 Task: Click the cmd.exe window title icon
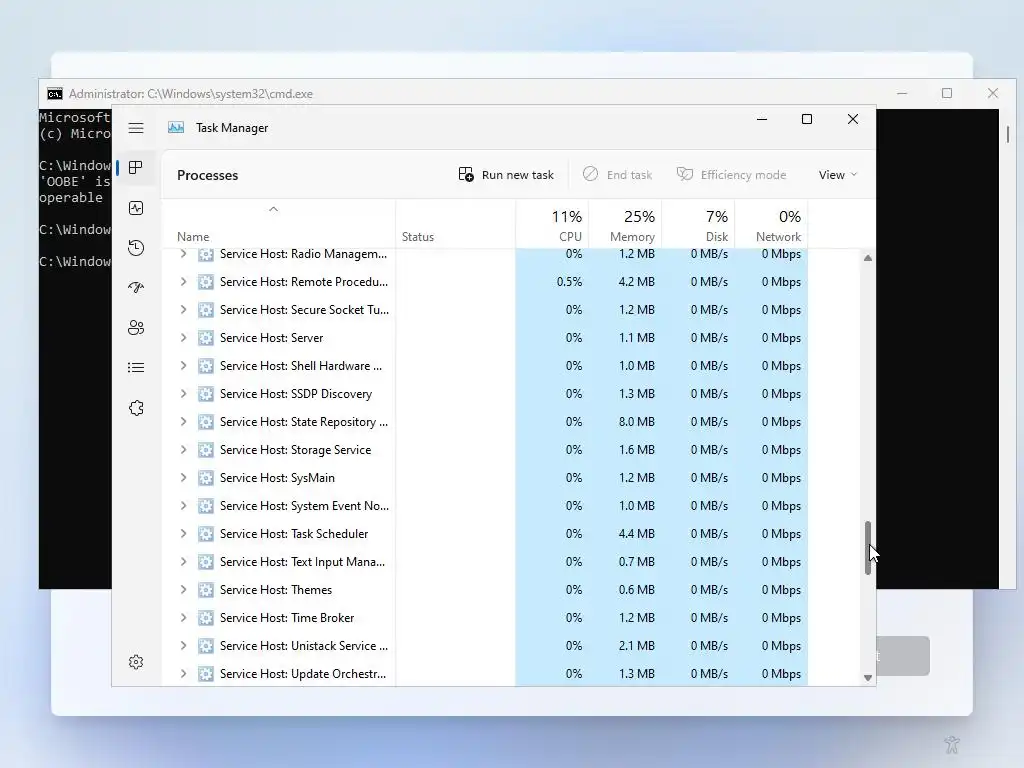tap(55, 94)
